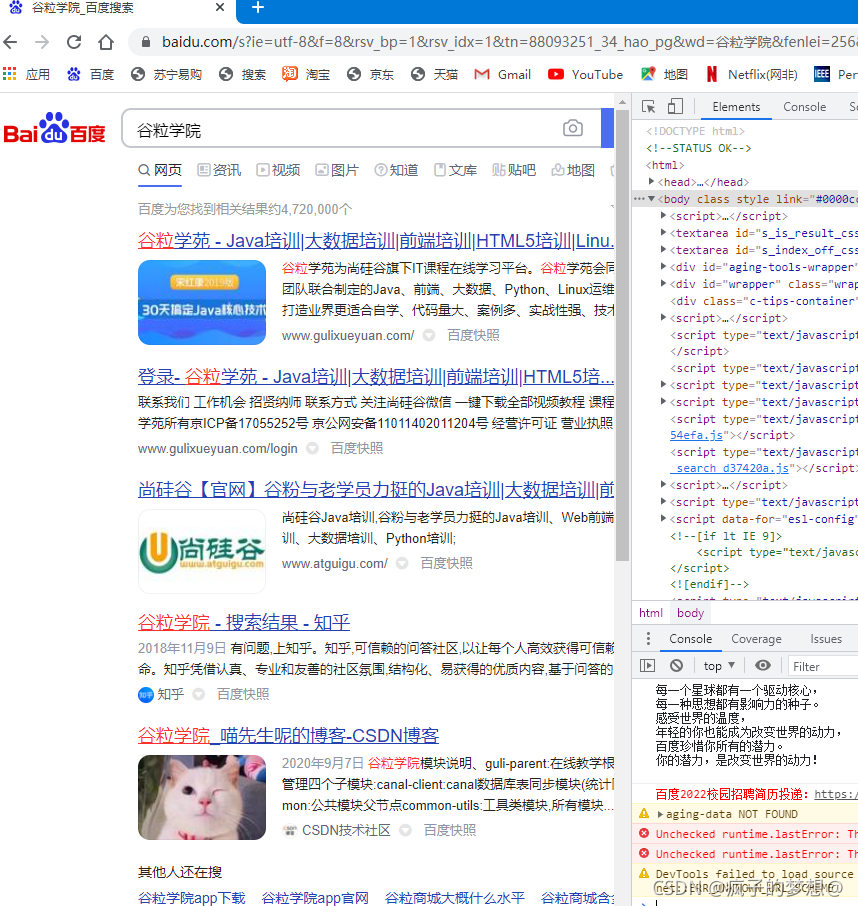This screenshot has height=906, width=858.
Task: Switch to 知道 search tab
Action: 396,170
